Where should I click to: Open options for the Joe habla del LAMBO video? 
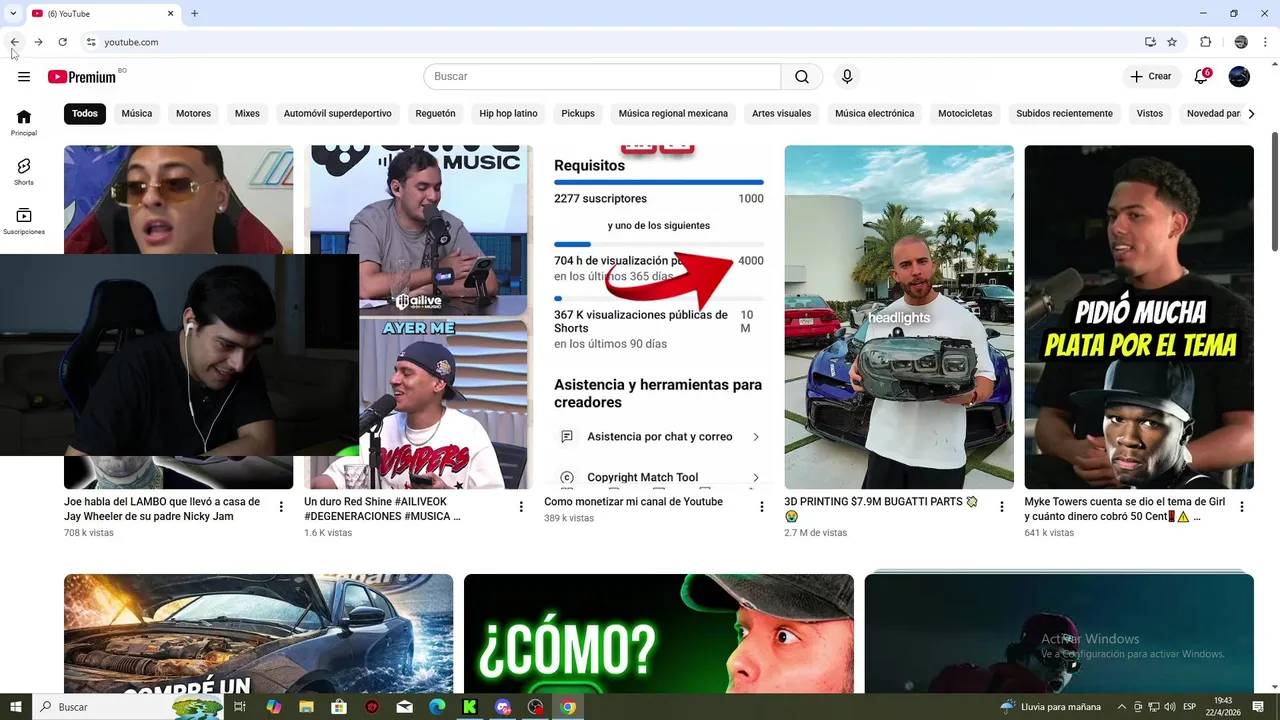[x=281, y=507]
